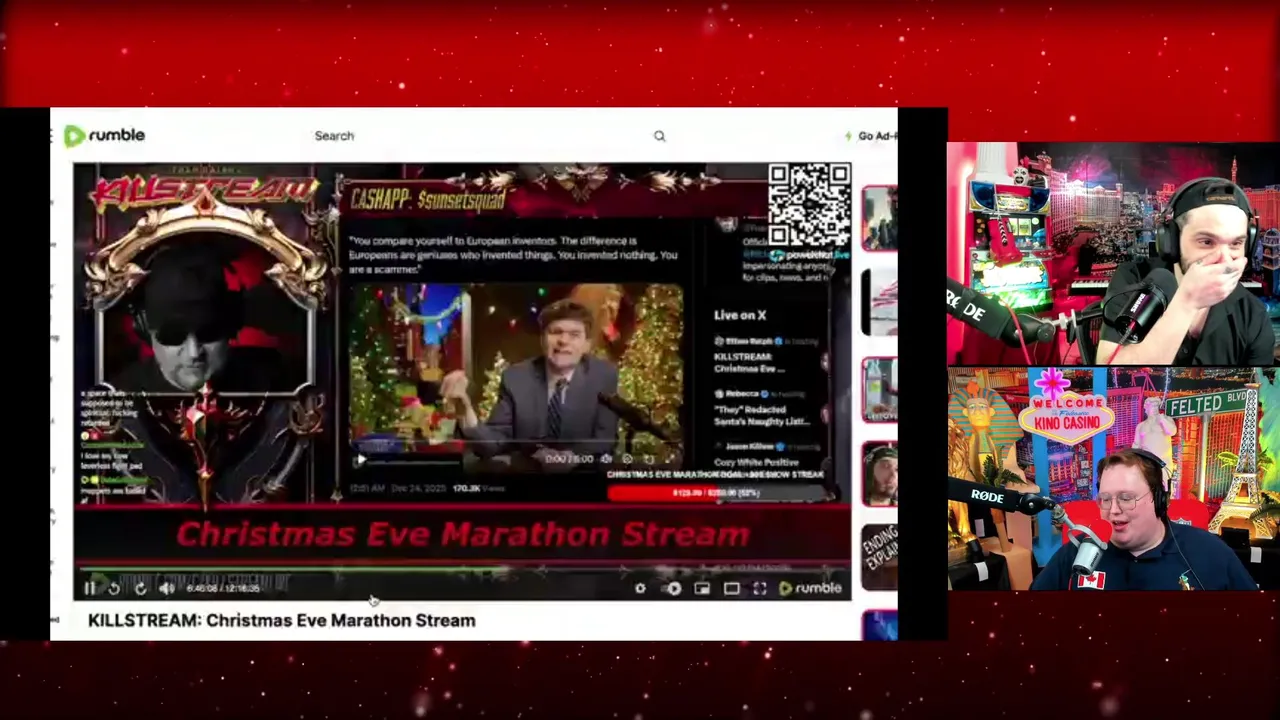Click the QR code in the stream
This screenshot has width=1280, height=720.
pyautogui.click(x=809, y=205)
